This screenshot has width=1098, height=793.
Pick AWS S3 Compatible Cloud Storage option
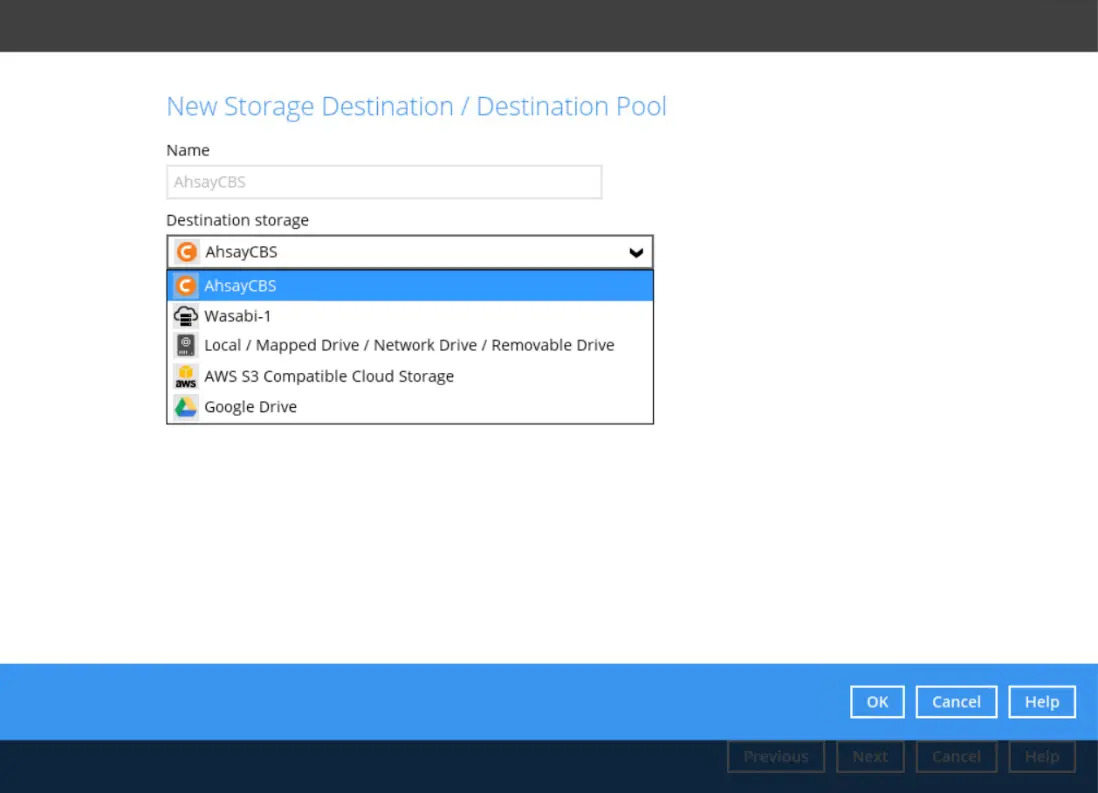pos(329,377)
